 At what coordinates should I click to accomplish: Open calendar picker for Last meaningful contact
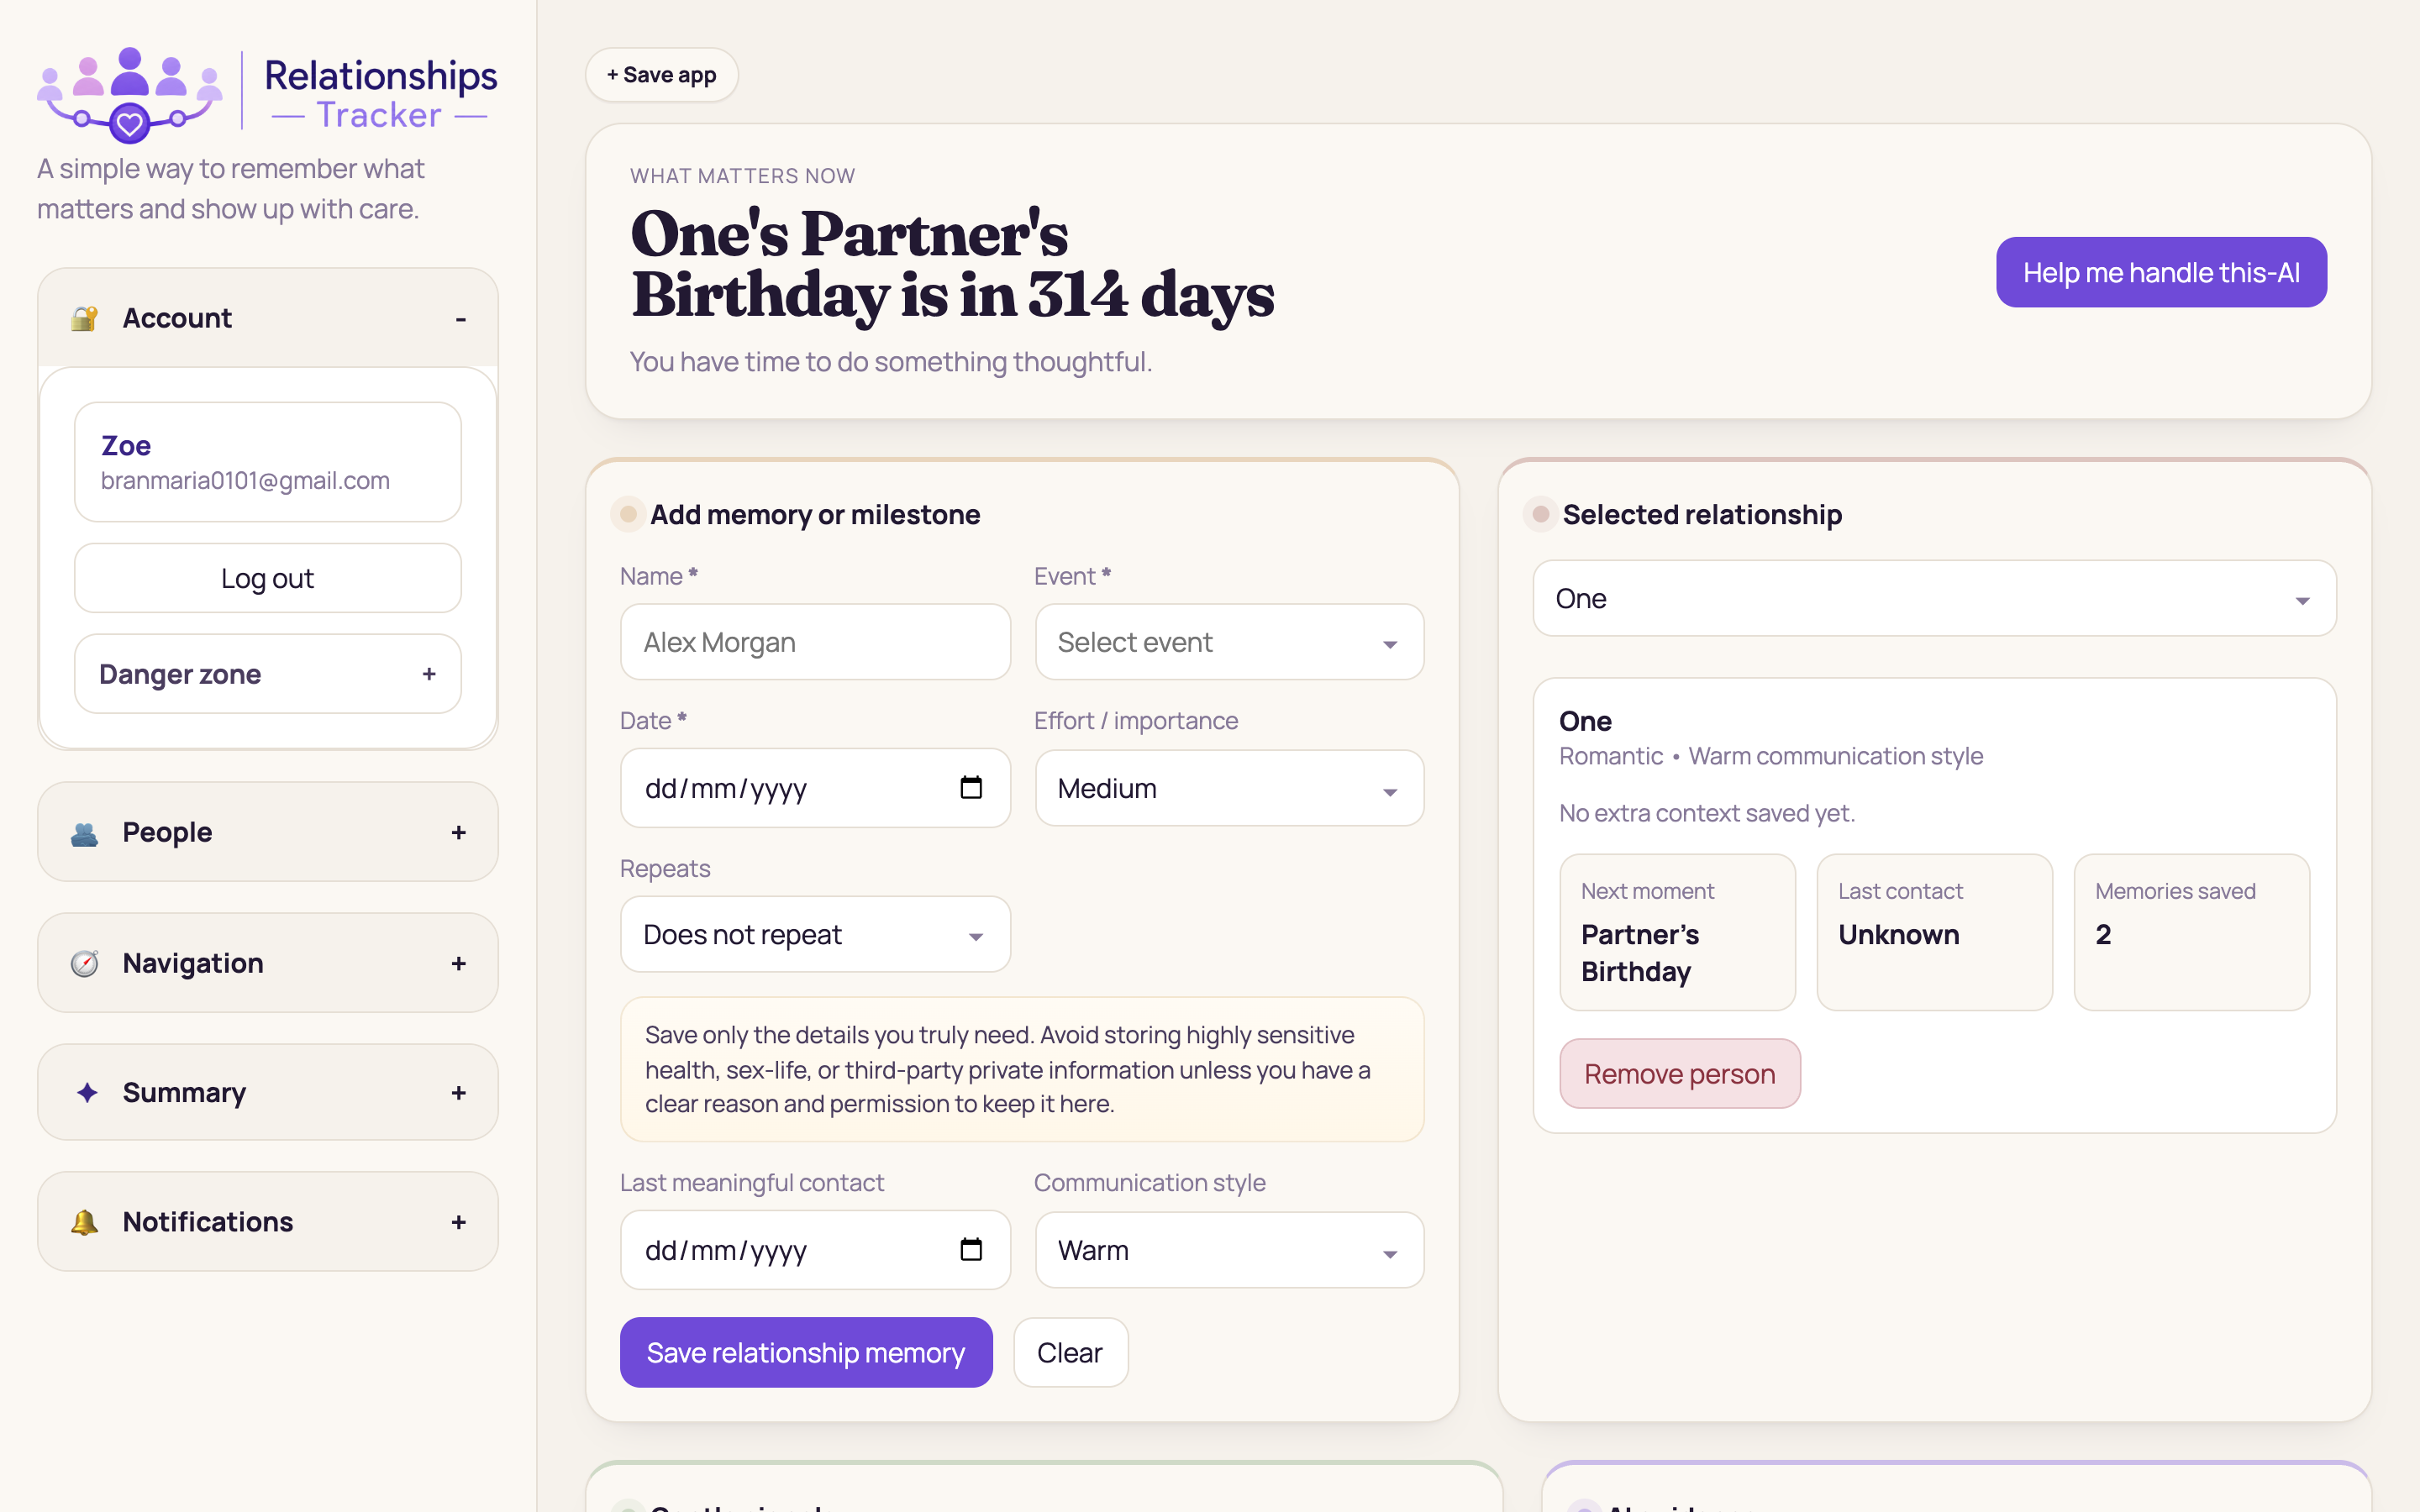coord(971,1250)
